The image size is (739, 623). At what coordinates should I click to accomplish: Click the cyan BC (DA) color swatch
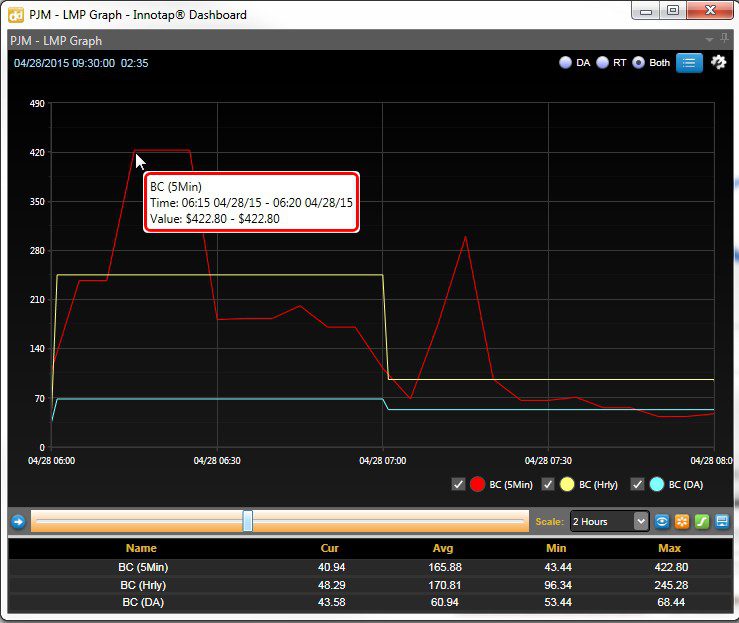657,484
